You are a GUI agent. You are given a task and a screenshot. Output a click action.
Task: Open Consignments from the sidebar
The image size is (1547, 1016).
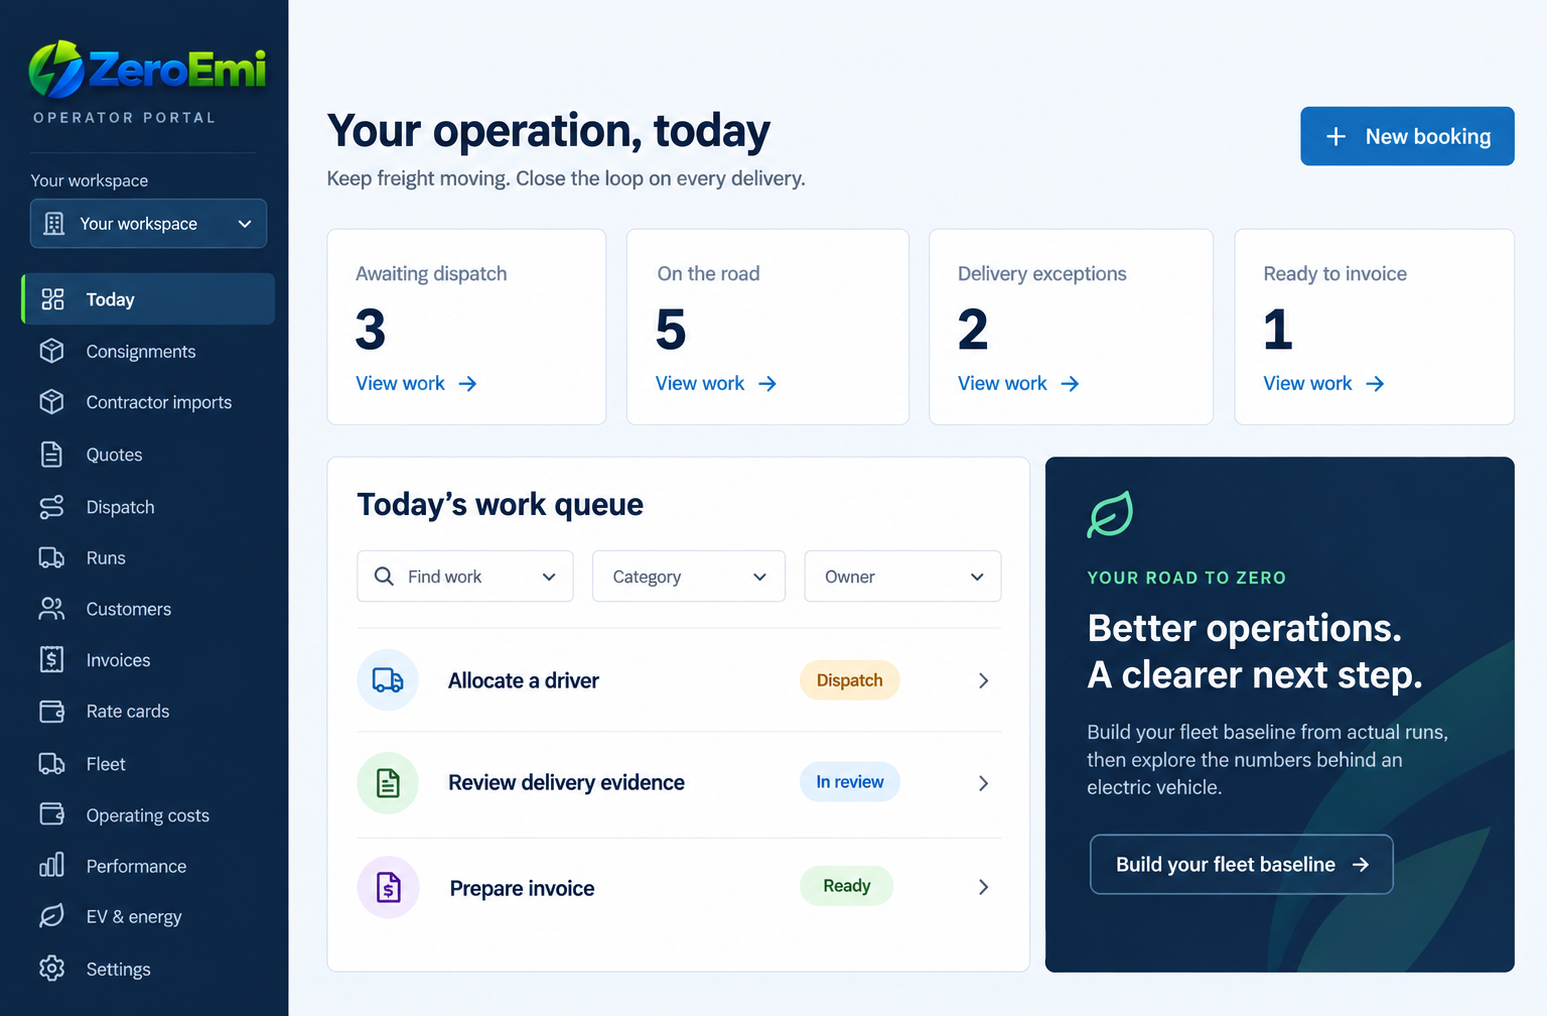click(148, 351)
